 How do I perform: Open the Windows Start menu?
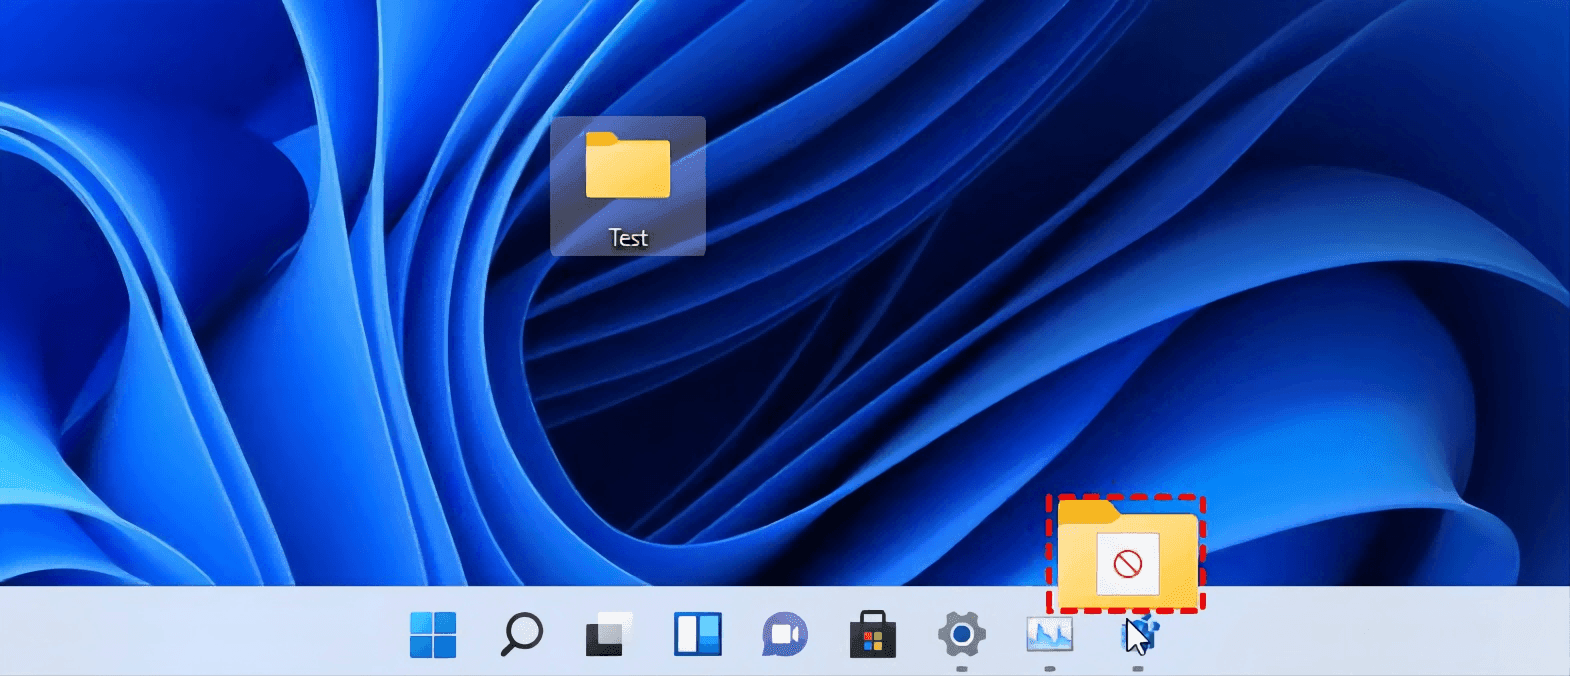click(x=433, y=634)
